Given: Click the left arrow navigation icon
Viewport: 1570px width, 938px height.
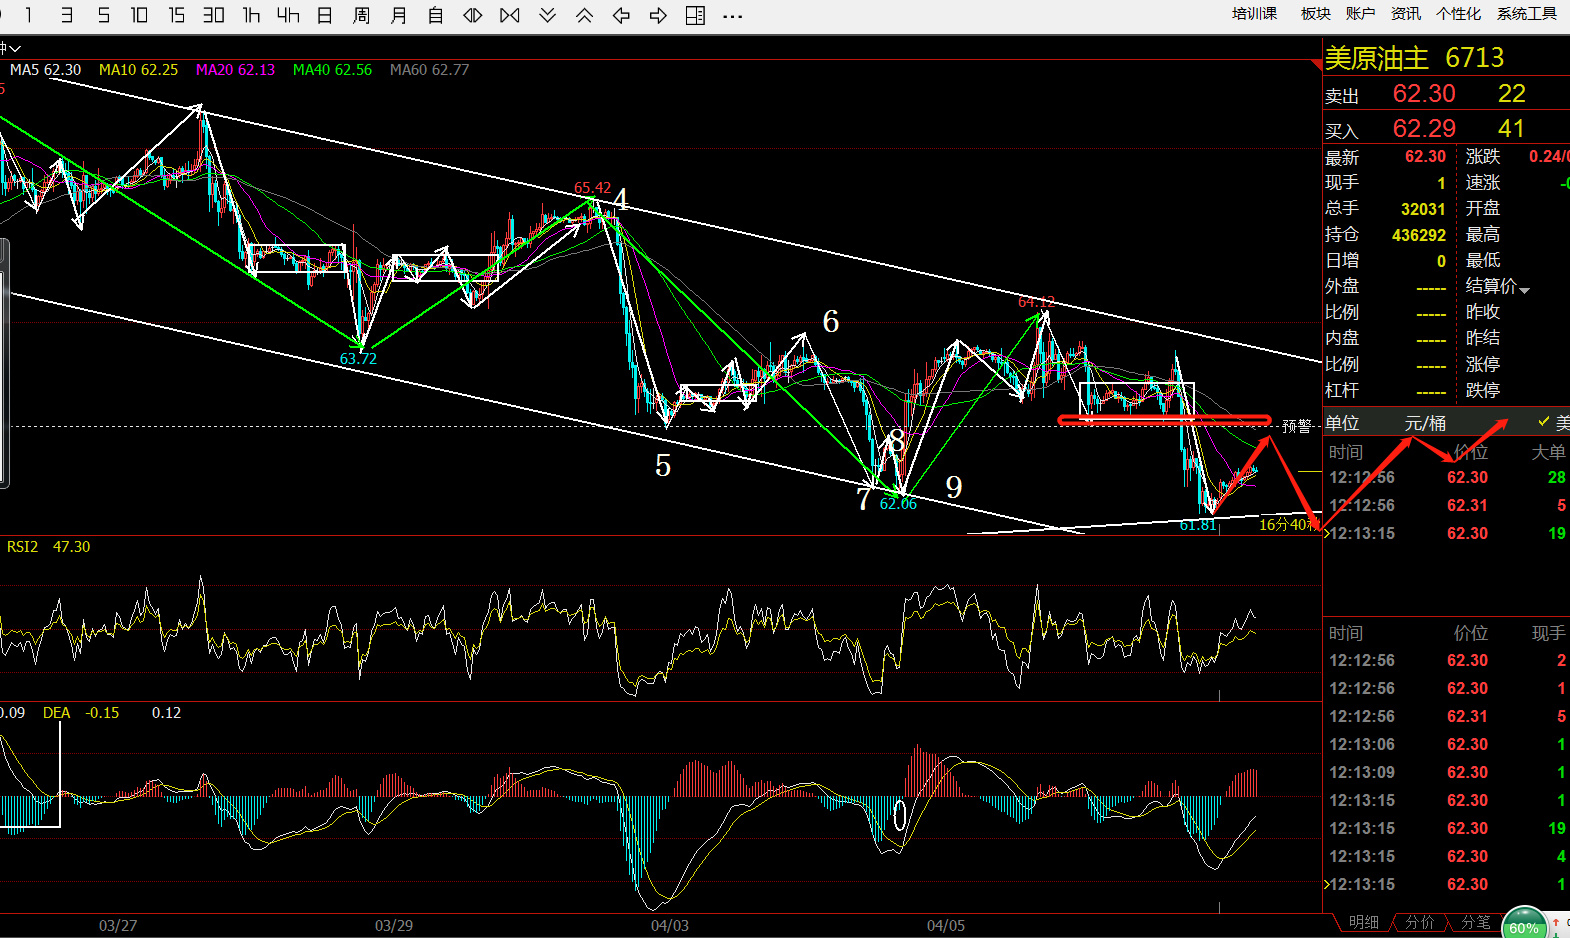Looking at the screenshot, I should click(x=621, y=15).
